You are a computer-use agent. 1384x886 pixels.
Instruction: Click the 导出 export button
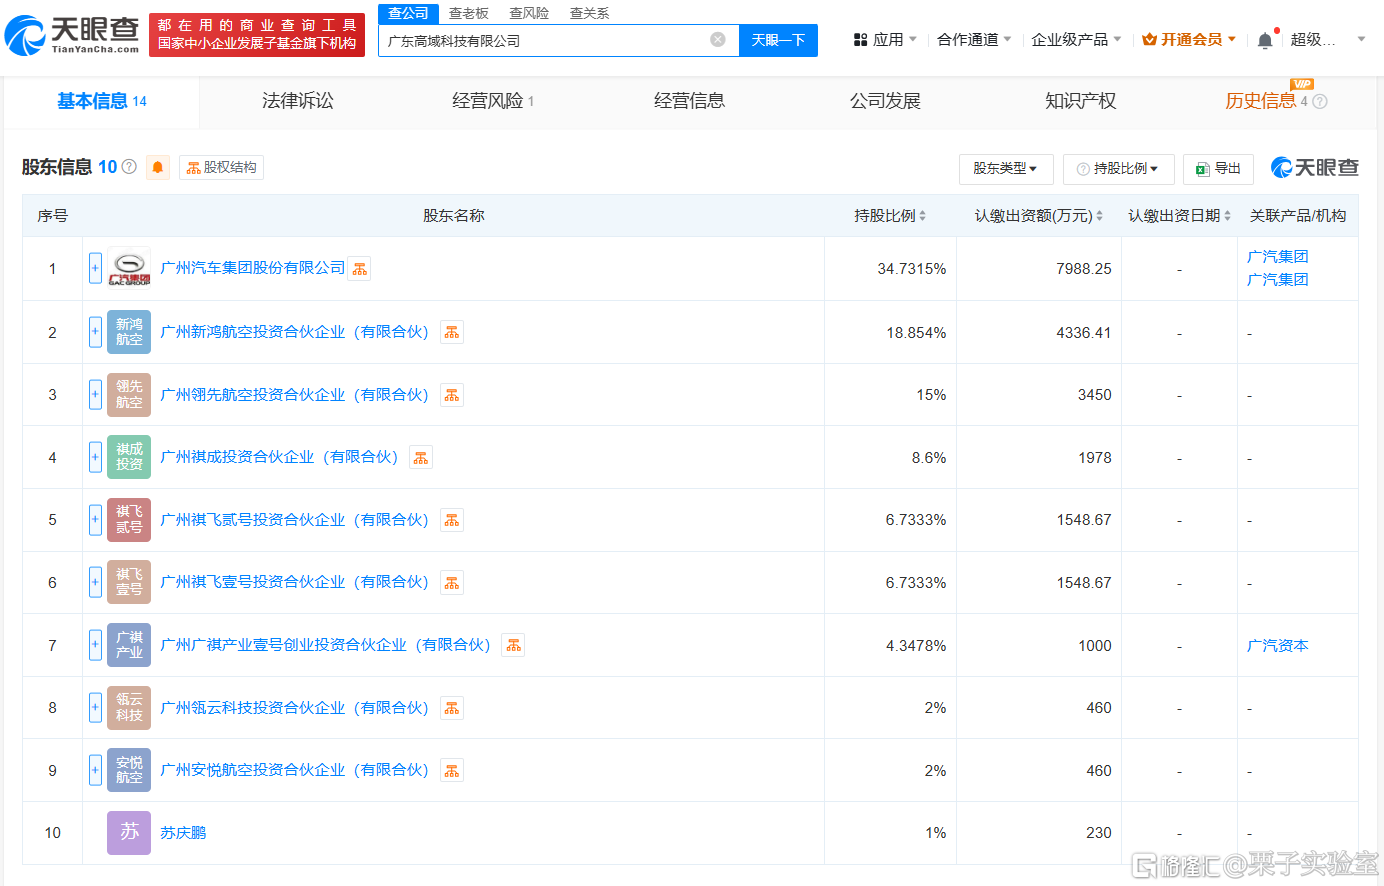(x=1218, y=169)
